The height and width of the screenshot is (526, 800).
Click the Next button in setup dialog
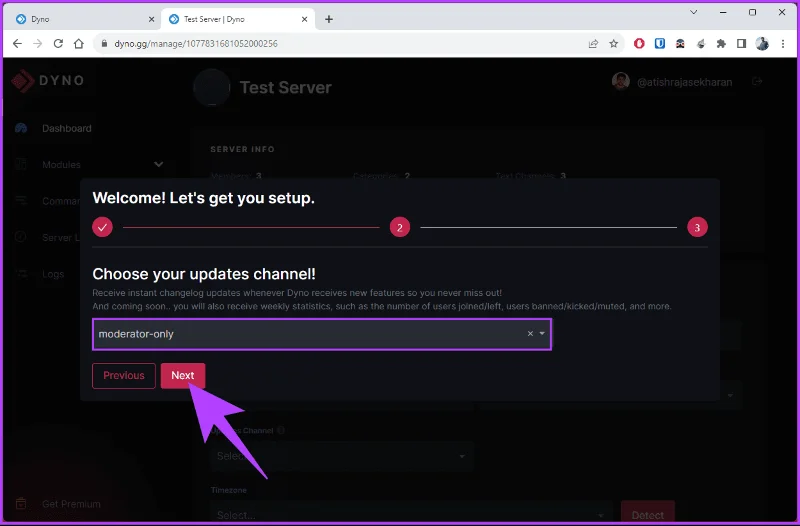tap(183, 375)
